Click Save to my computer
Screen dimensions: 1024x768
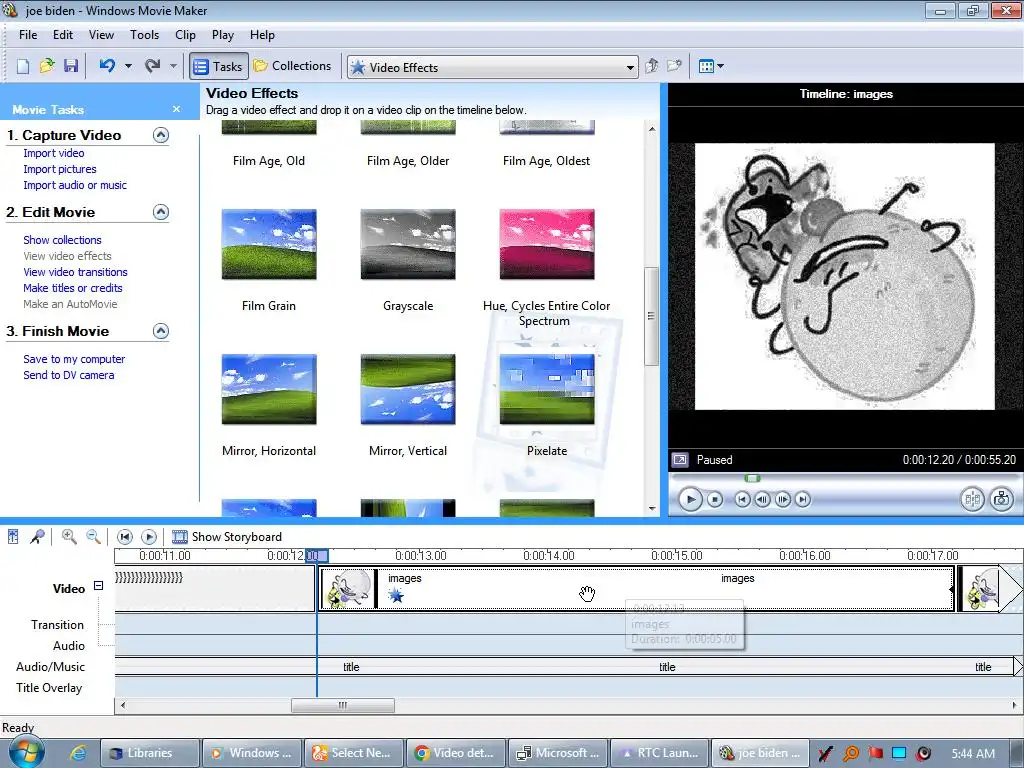[x=74, y=359]
